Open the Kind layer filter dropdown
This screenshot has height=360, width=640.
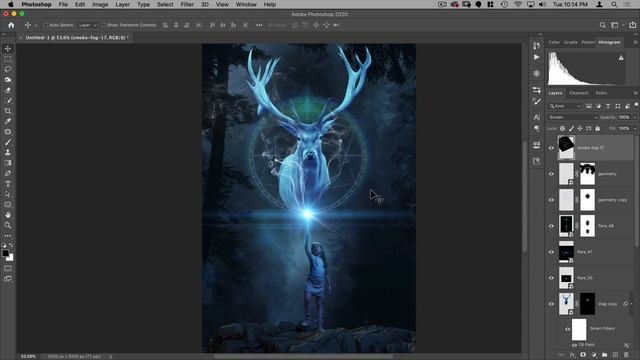565,106
